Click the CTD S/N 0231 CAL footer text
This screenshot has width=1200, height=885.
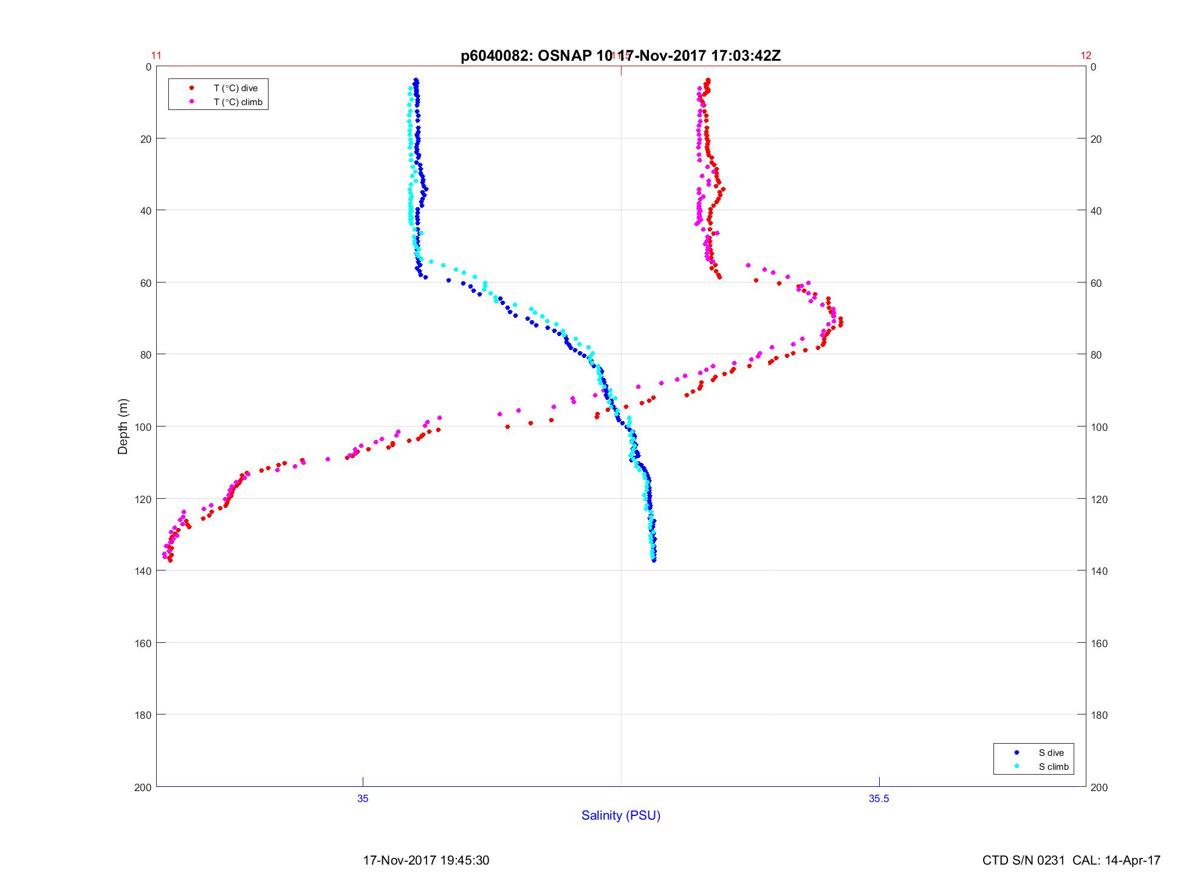(x=1072, y=860)
